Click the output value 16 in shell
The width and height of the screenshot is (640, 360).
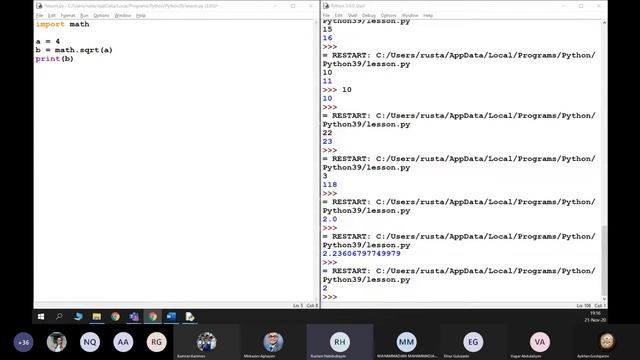coord(327,38)
